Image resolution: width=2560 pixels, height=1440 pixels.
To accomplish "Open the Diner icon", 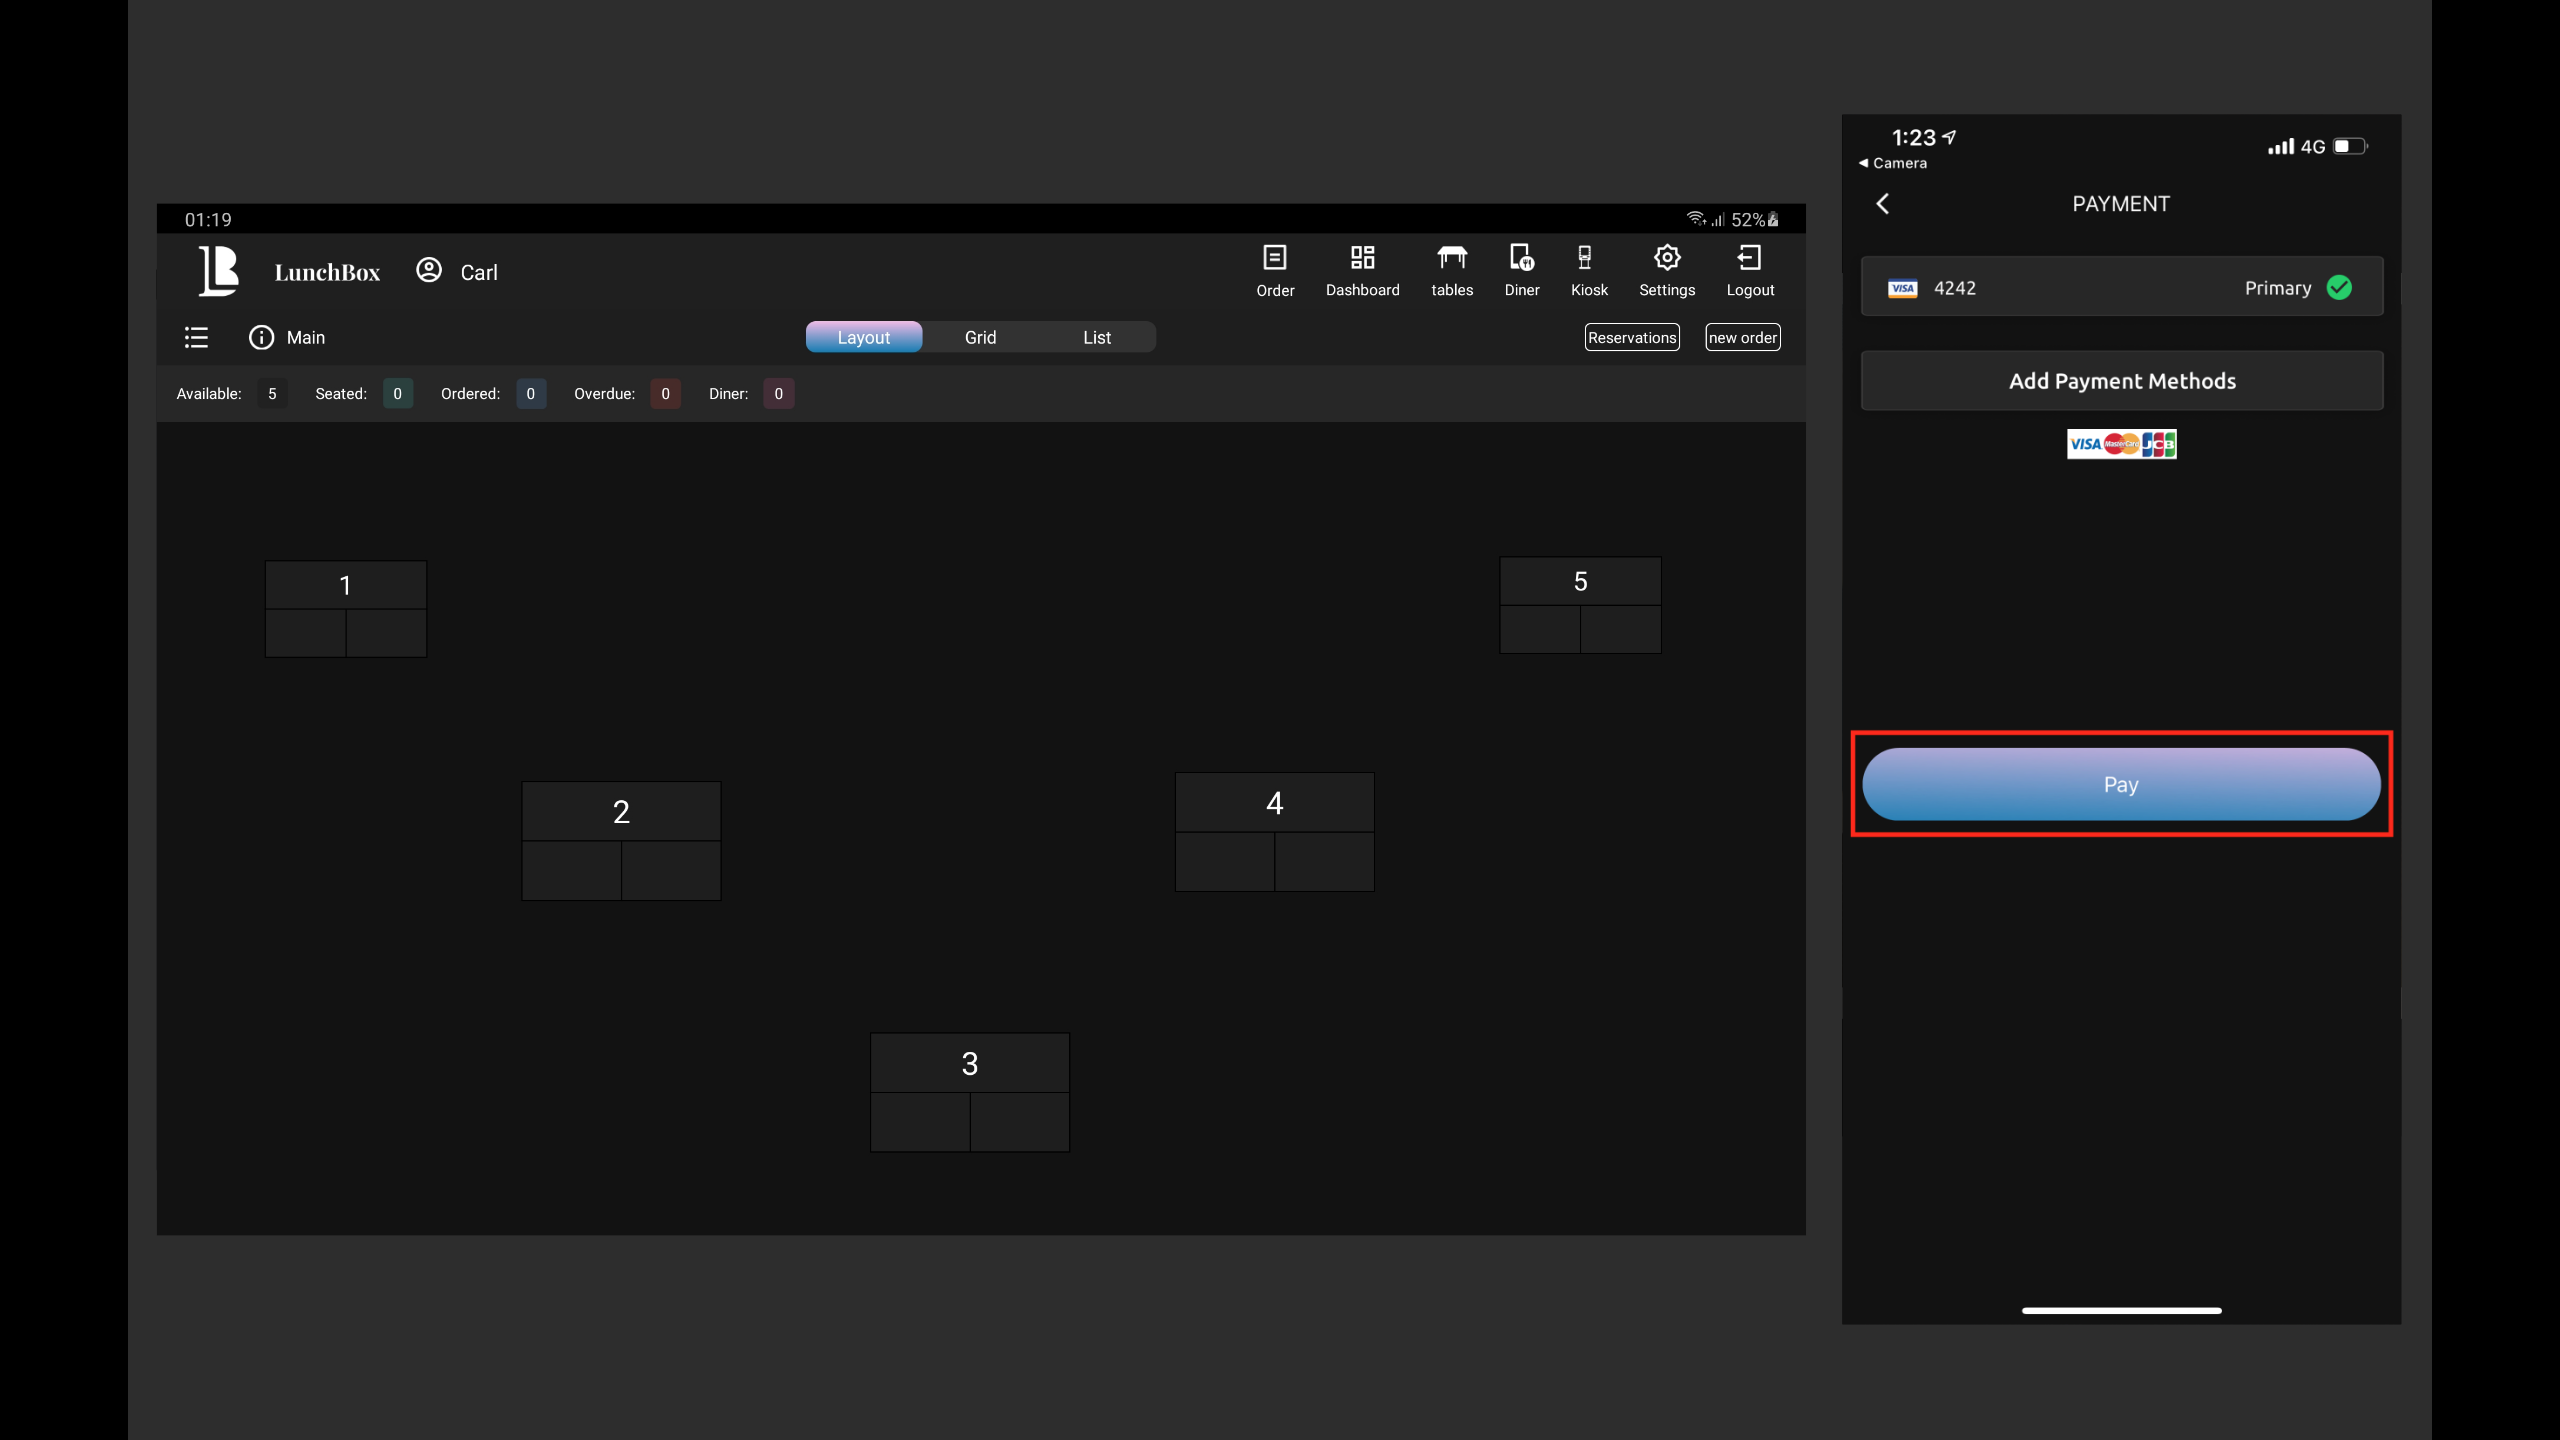I will coord(1521,258).
